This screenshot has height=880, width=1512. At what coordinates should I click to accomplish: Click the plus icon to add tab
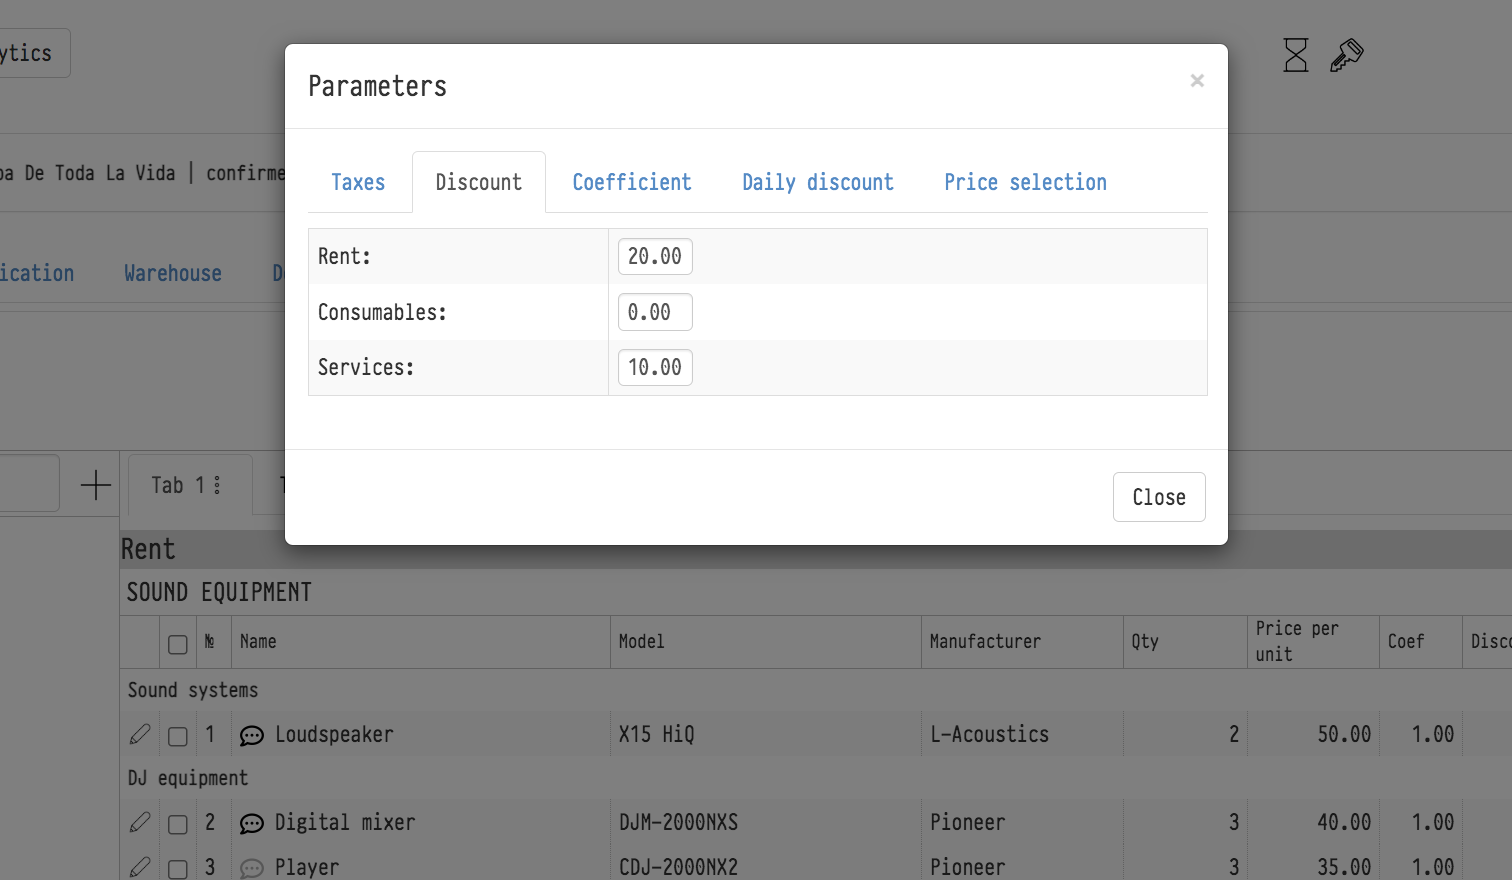96,485
